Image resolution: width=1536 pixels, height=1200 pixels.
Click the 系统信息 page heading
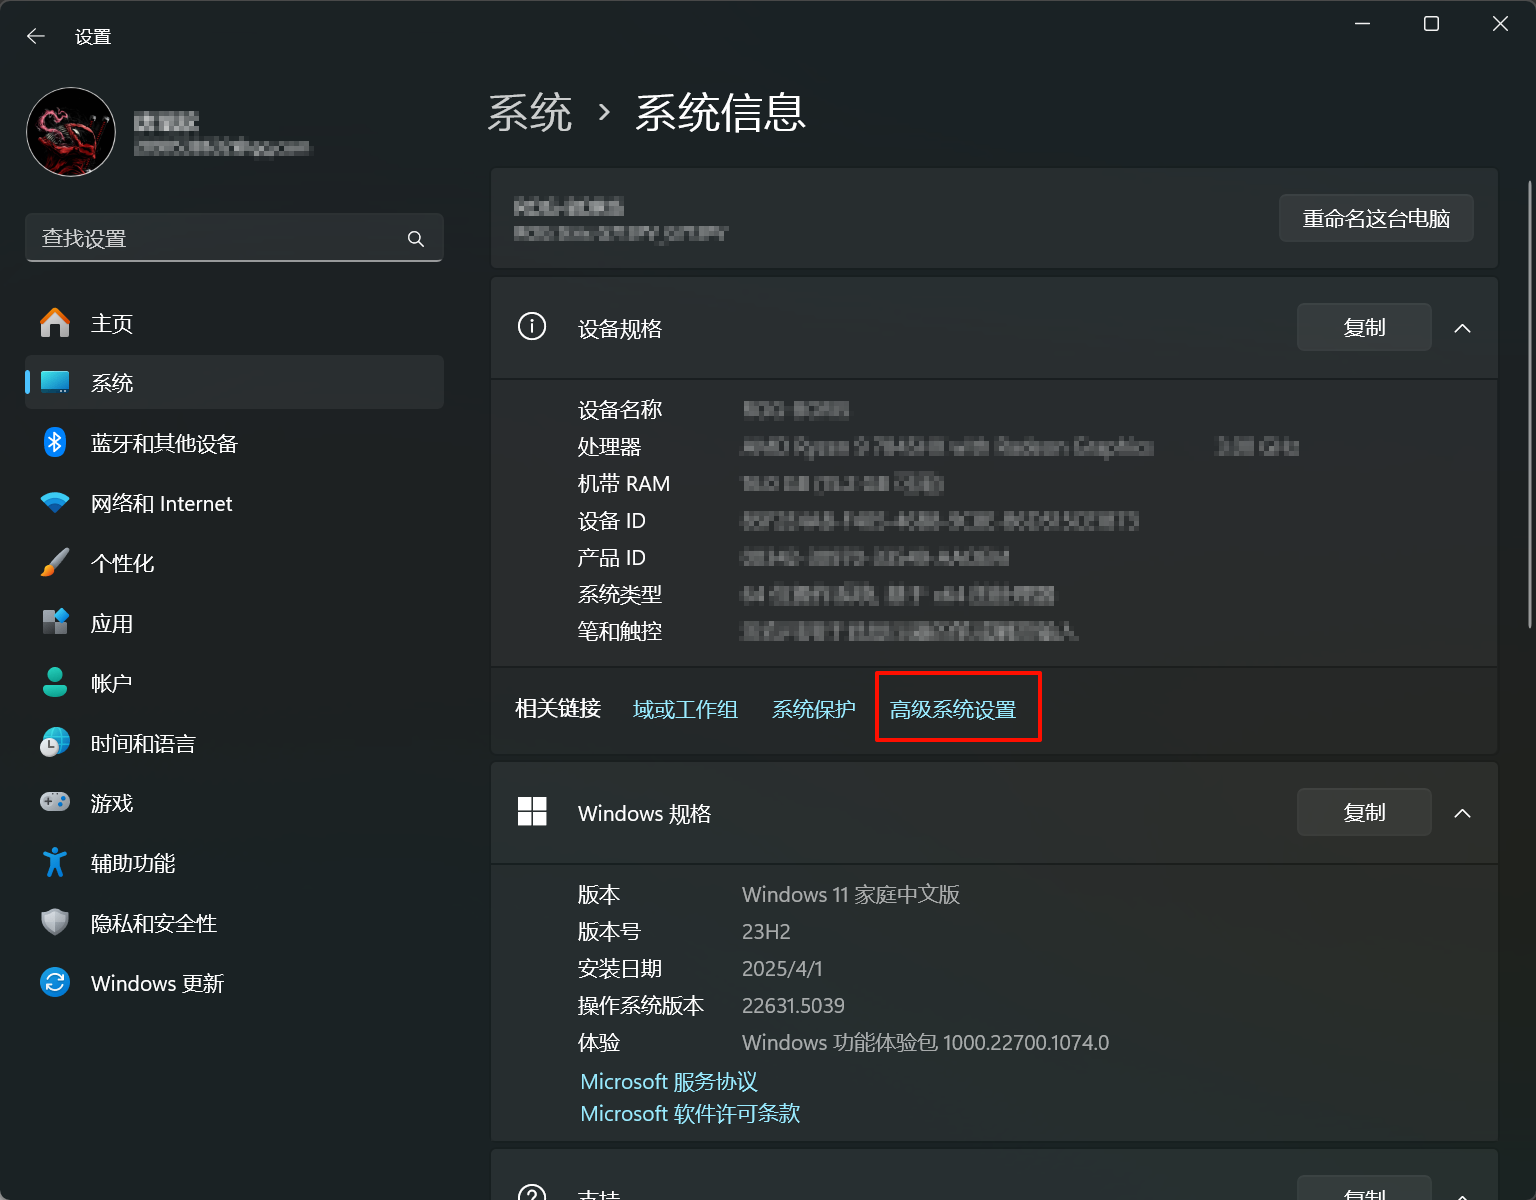point(720,112)
